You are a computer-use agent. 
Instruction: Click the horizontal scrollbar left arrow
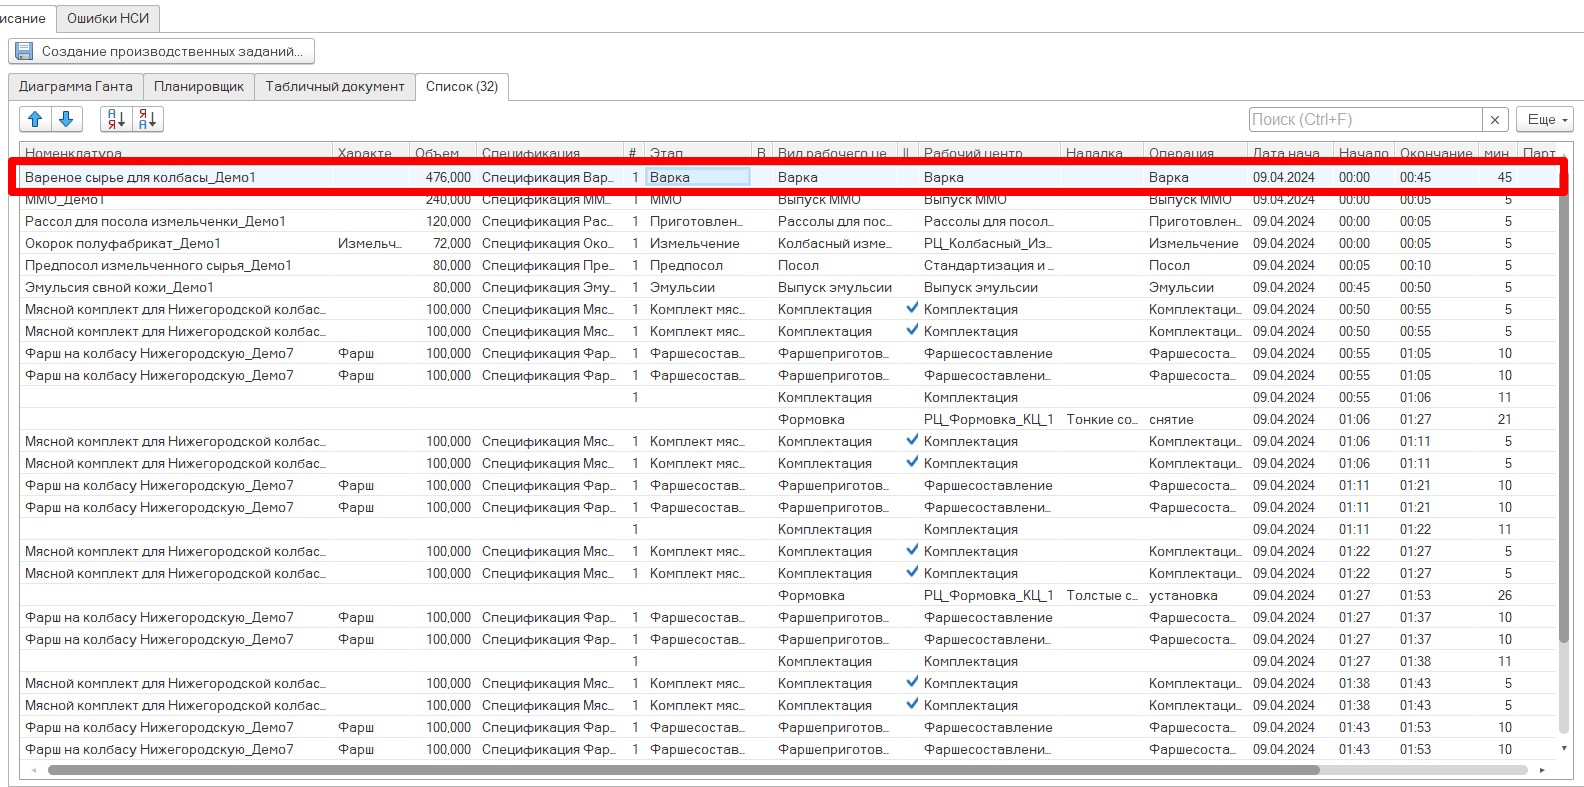(35, 770)
